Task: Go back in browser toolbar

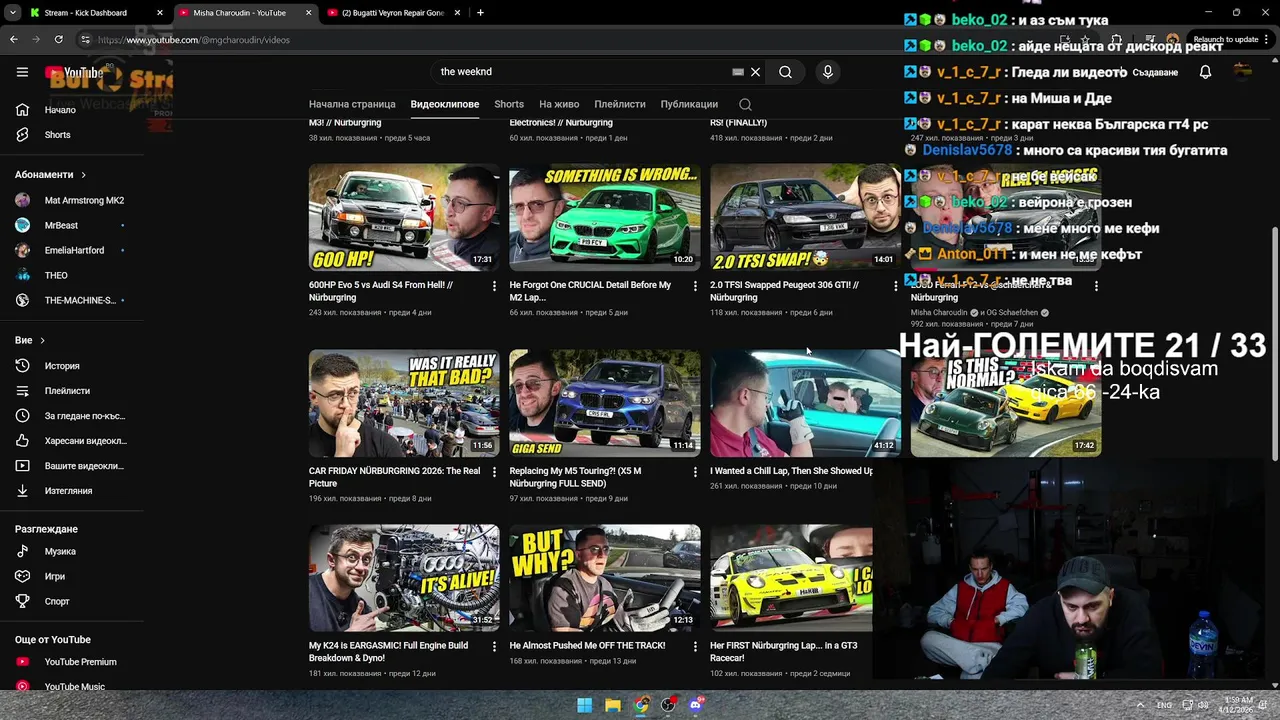Action: tap(14, 40)
